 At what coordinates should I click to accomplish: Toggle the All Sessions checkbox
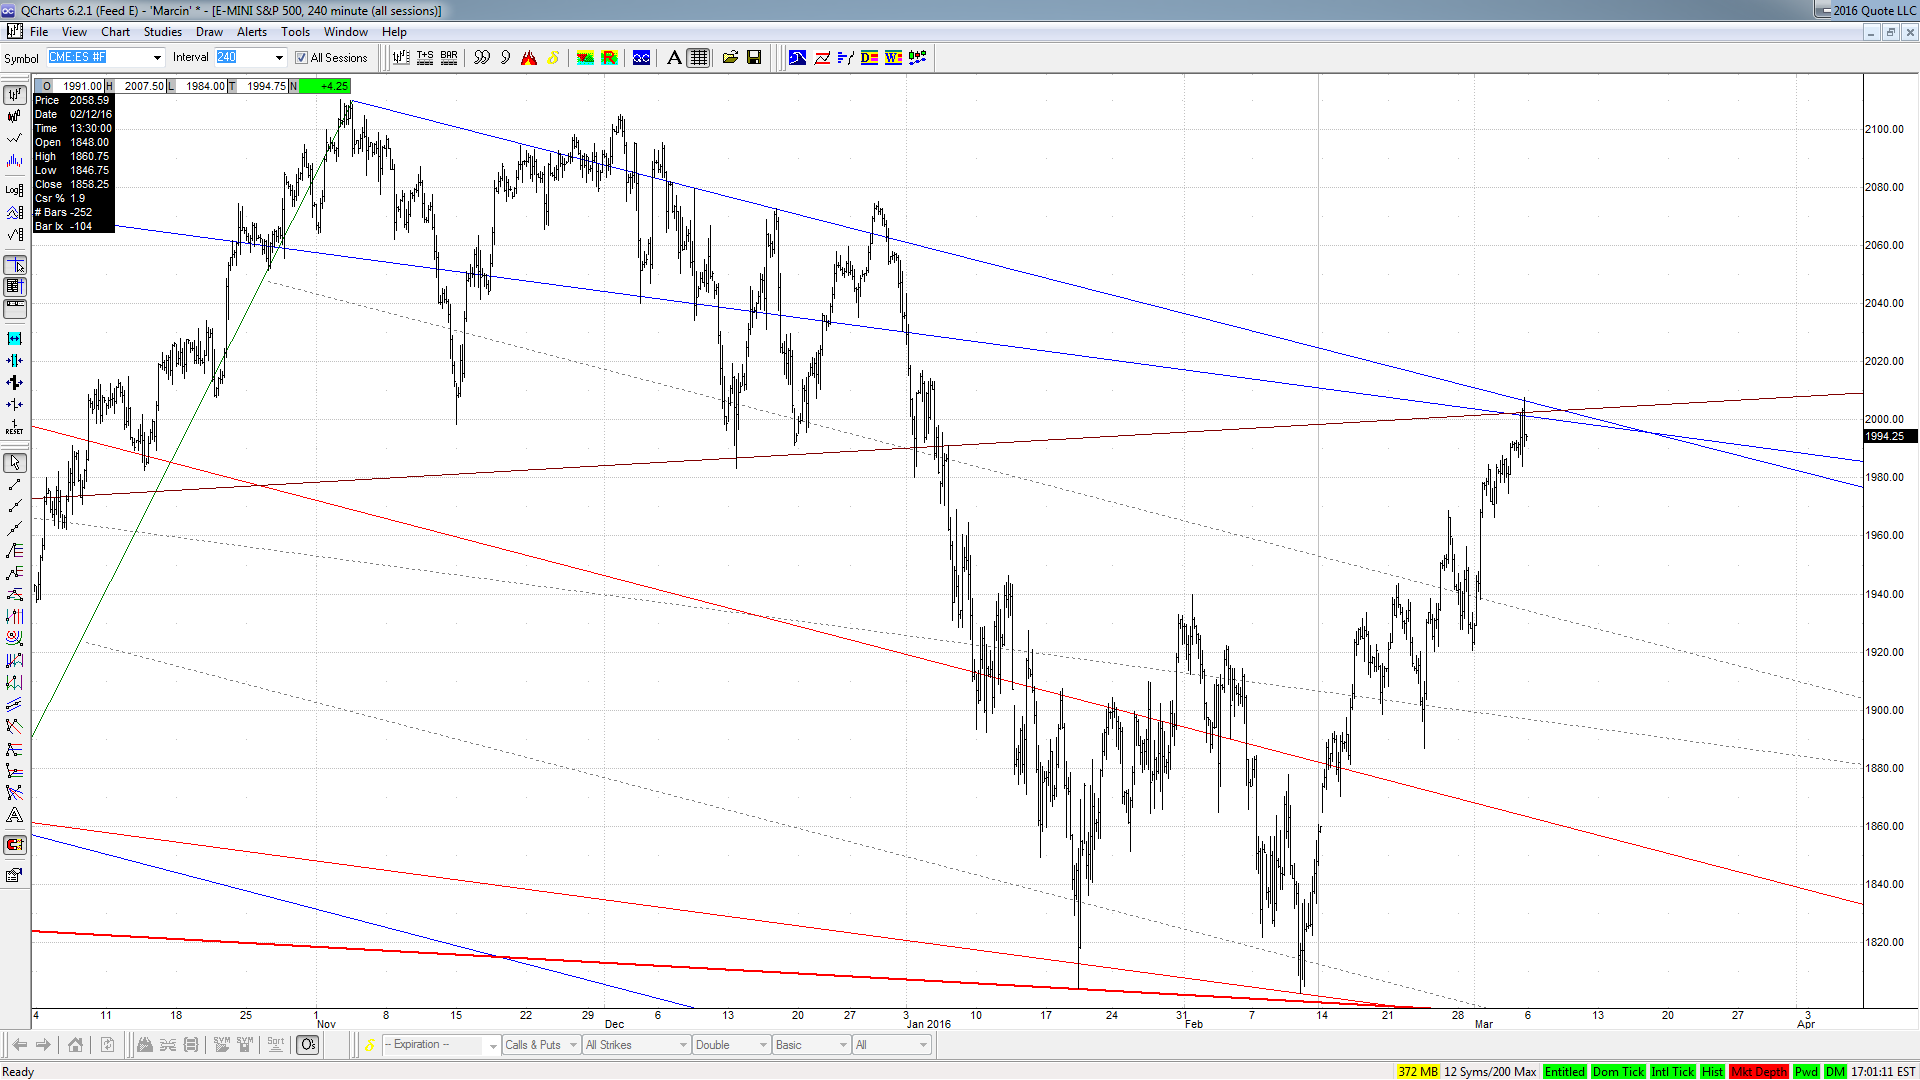301,58
